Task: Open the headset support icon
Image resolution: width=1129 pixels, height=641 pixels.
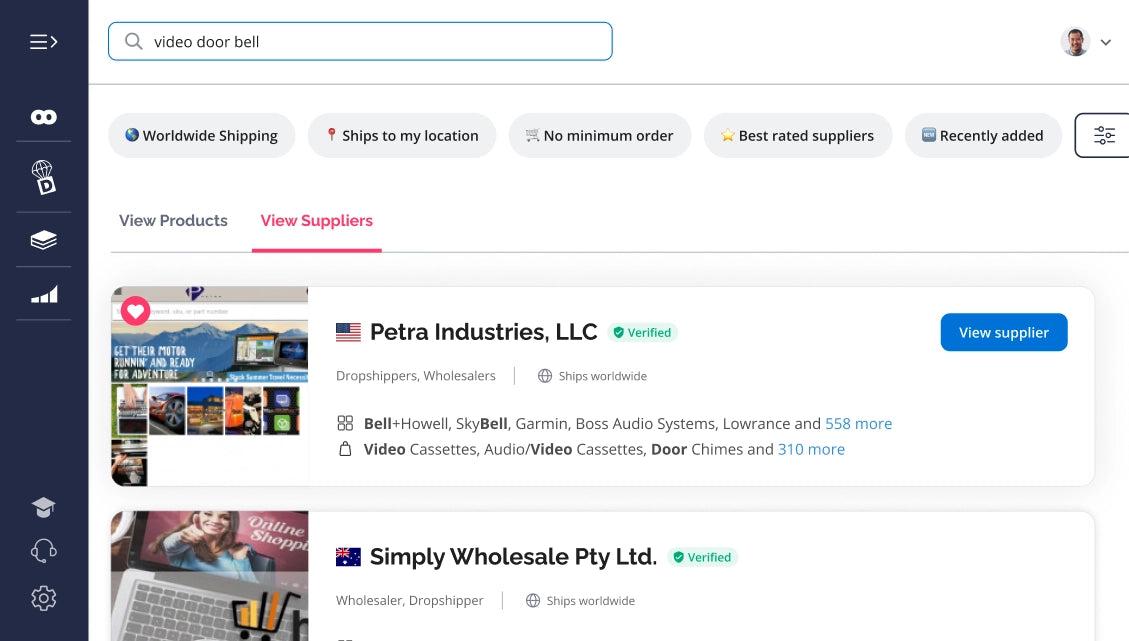Action: [43, 551]
